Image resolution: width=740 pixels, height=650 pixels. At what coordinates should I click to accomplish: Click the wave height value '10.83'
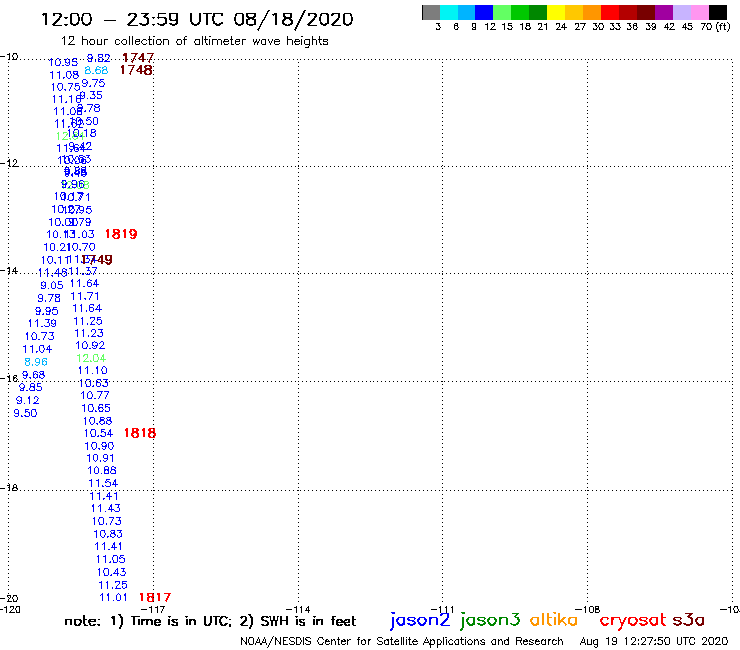point(108,534)
